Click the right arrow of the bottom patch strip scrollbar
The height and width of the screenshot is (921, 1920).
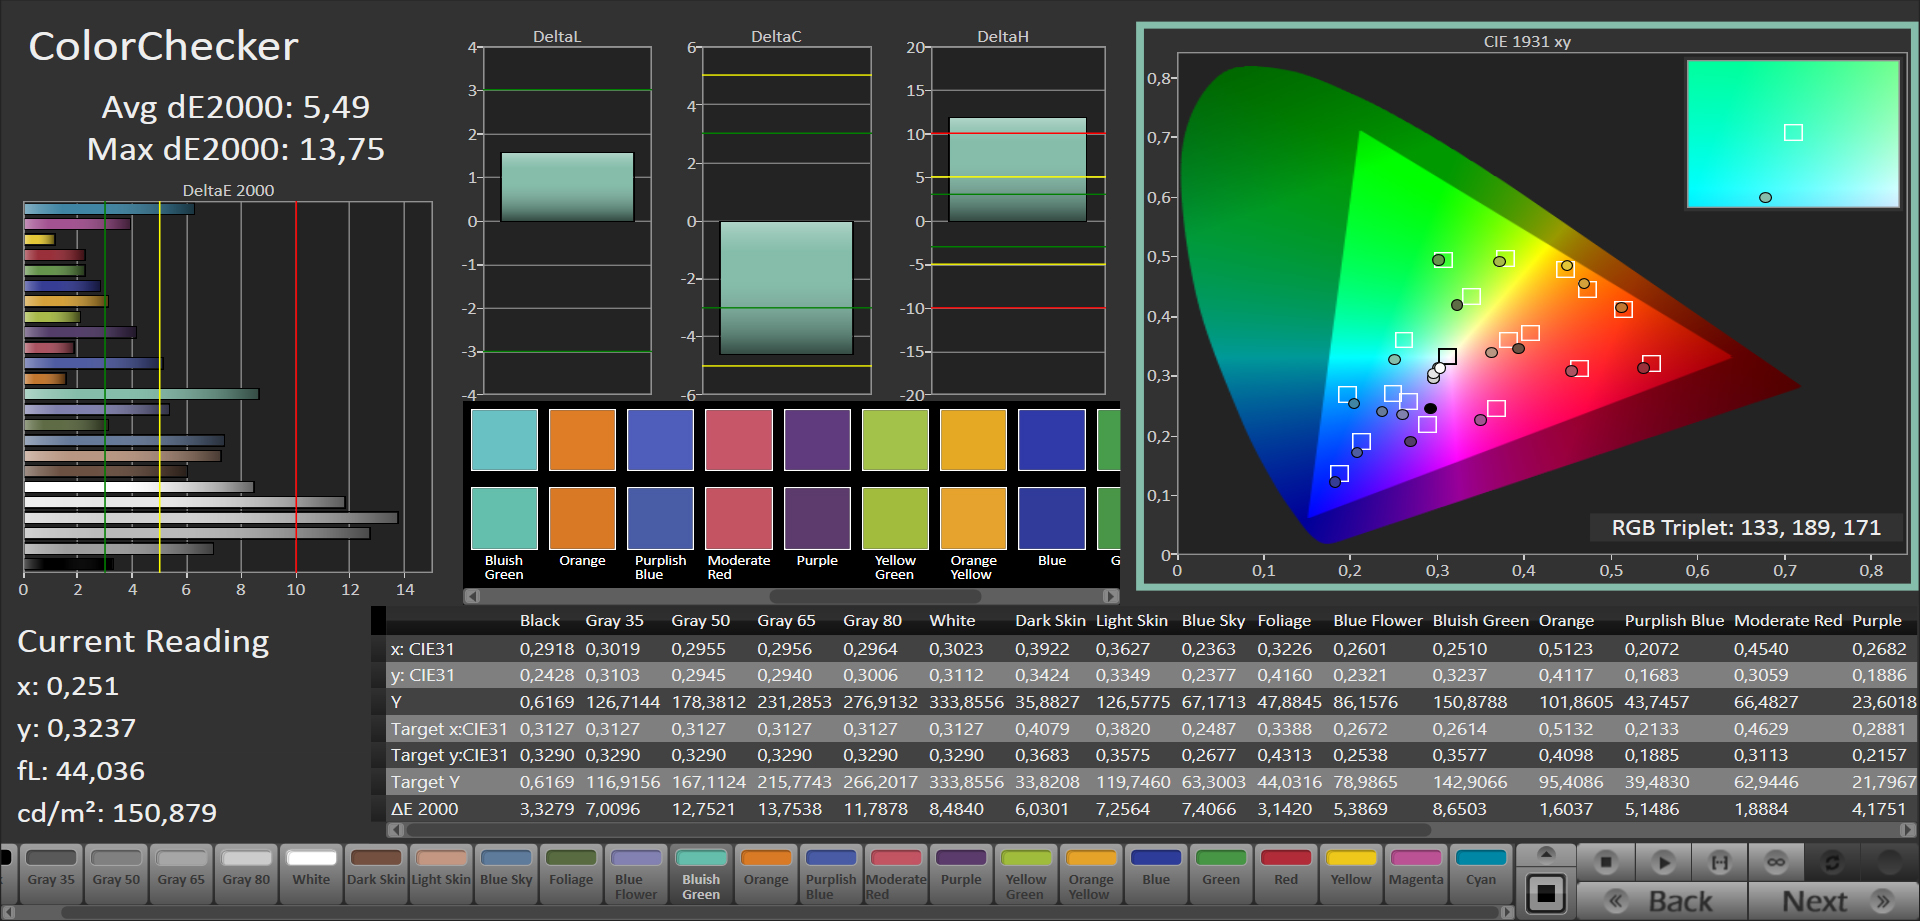(x=1507, y=912)
